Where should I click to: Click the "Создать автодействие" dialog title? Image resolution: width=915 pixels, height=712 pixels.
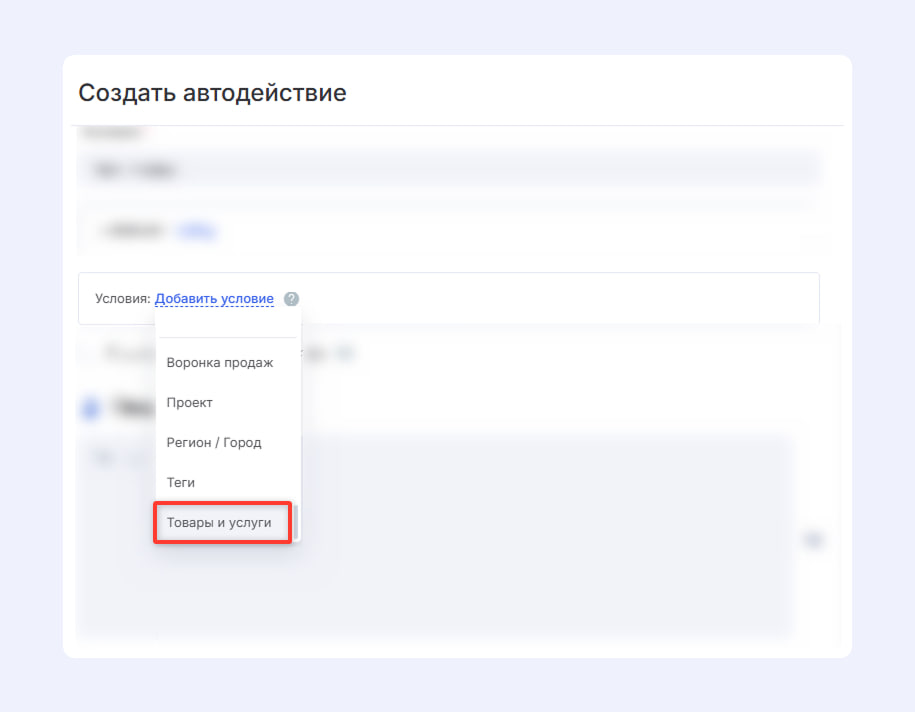(x=212, y=93)
